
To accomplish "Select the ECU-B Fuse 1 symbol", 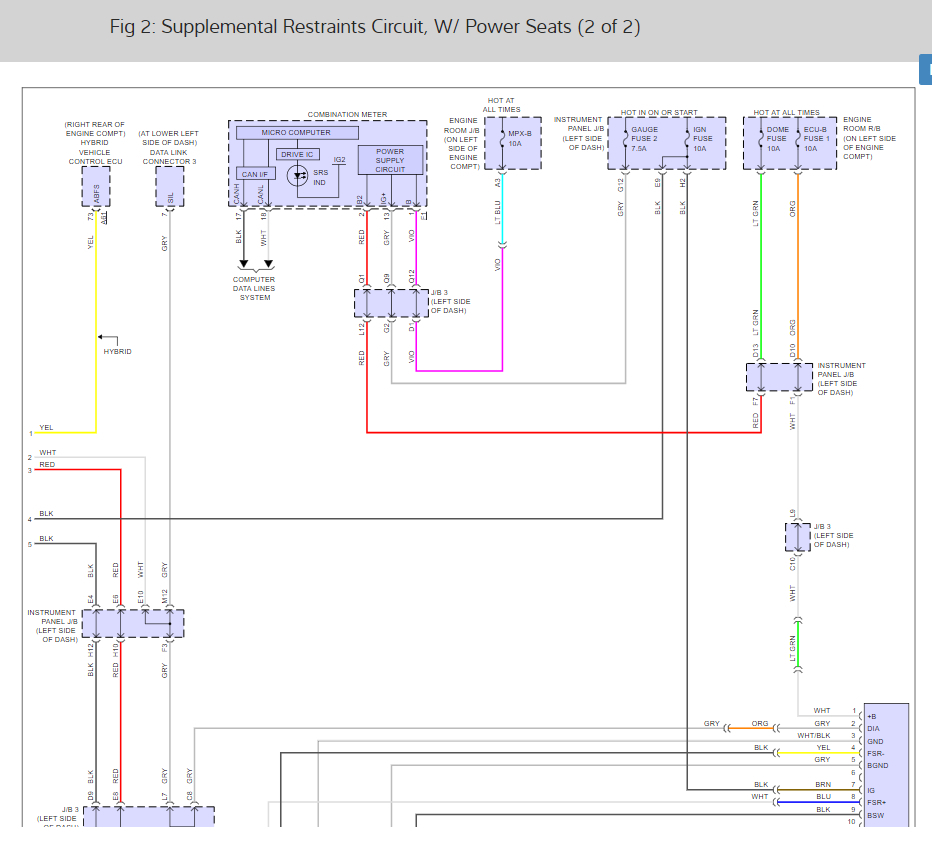I will [797, 140].
